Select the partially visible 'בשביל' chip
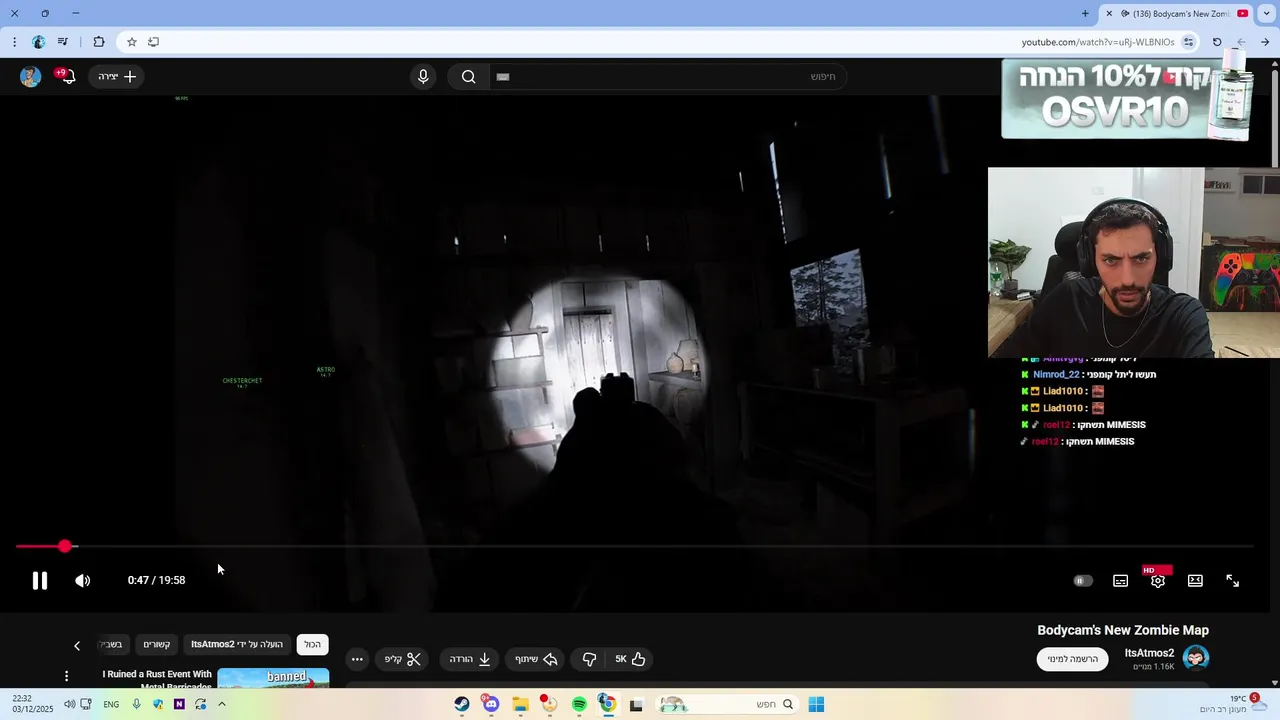1280x720 pixels. (111, 645)
